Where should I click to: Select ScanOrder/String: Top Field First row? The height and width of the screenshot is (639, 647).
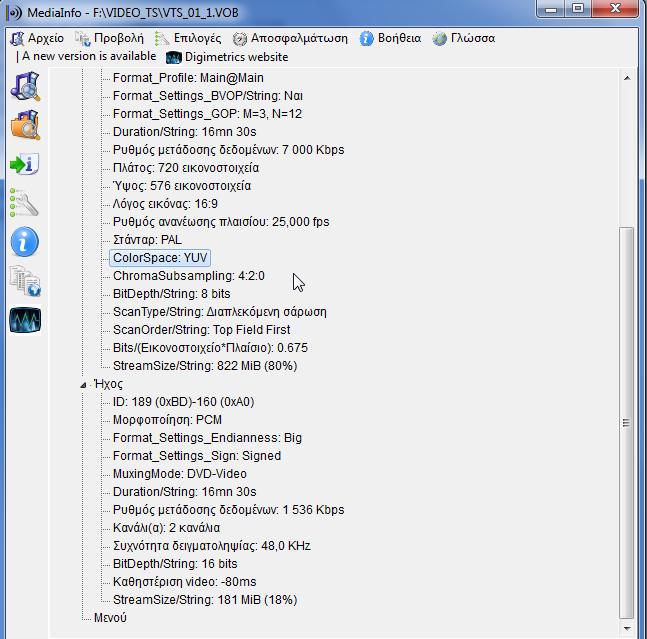(x=201, y=330)
